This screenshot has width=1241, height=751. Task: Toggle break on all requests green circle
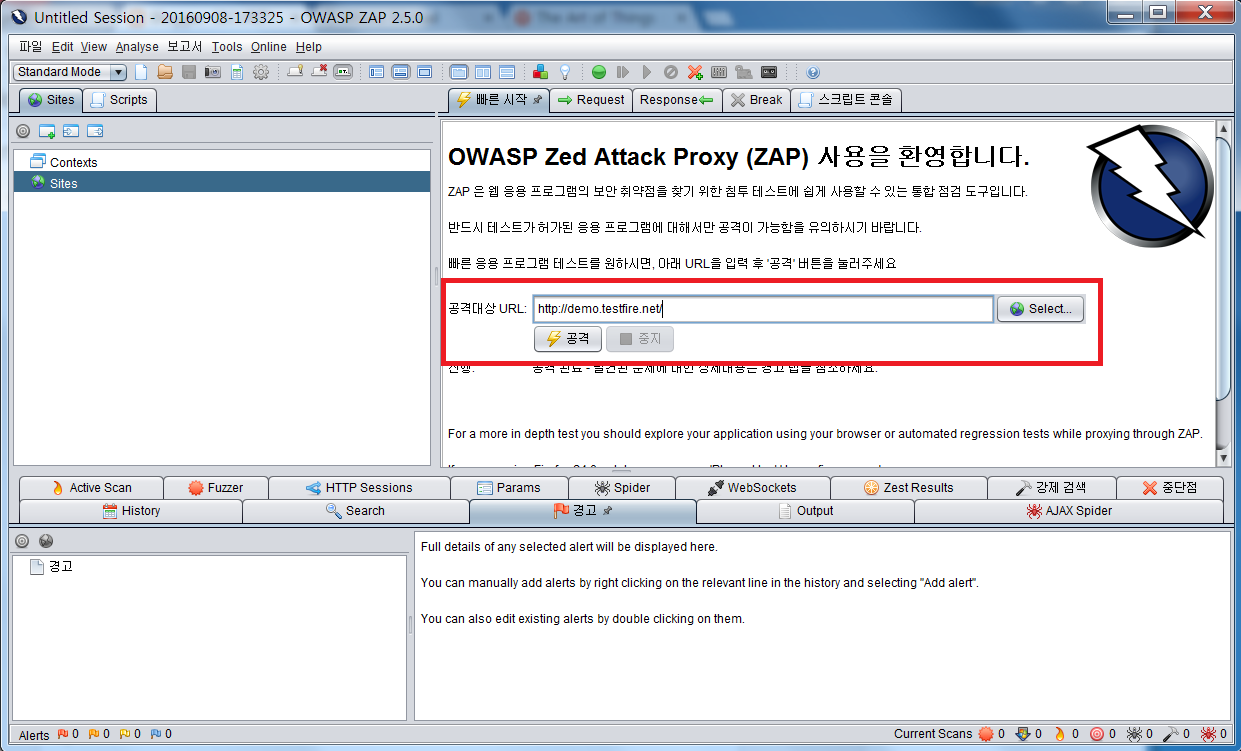pos(601,72)
